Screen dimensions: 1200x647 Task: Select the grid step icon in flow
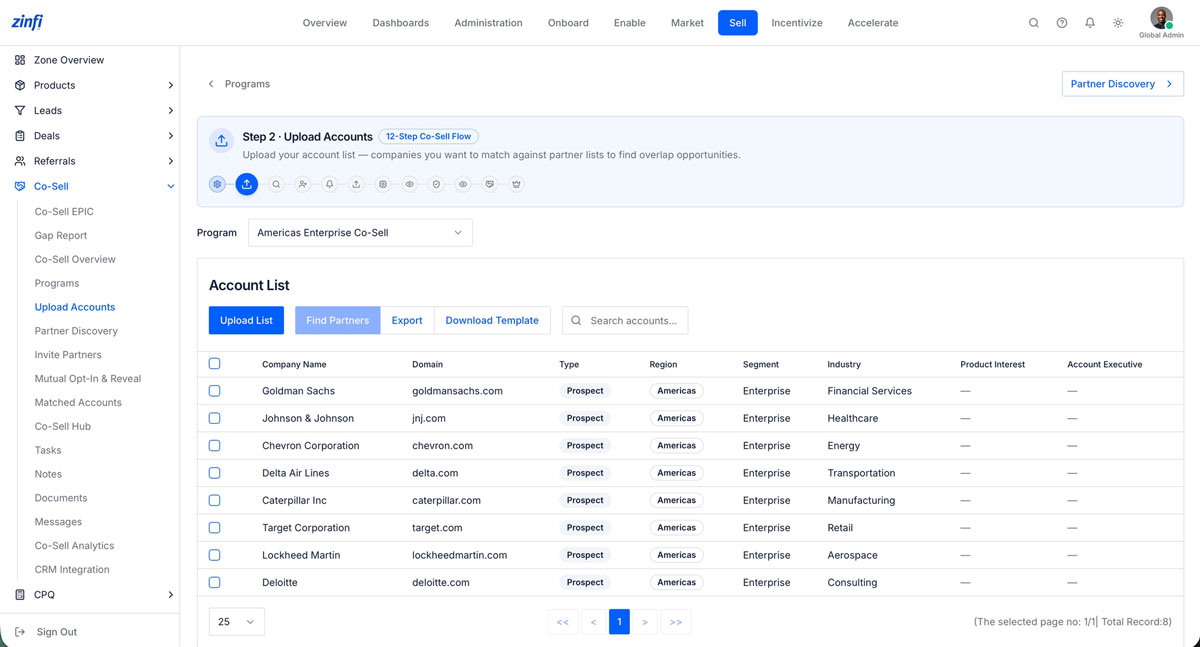[x=383, y=184]
